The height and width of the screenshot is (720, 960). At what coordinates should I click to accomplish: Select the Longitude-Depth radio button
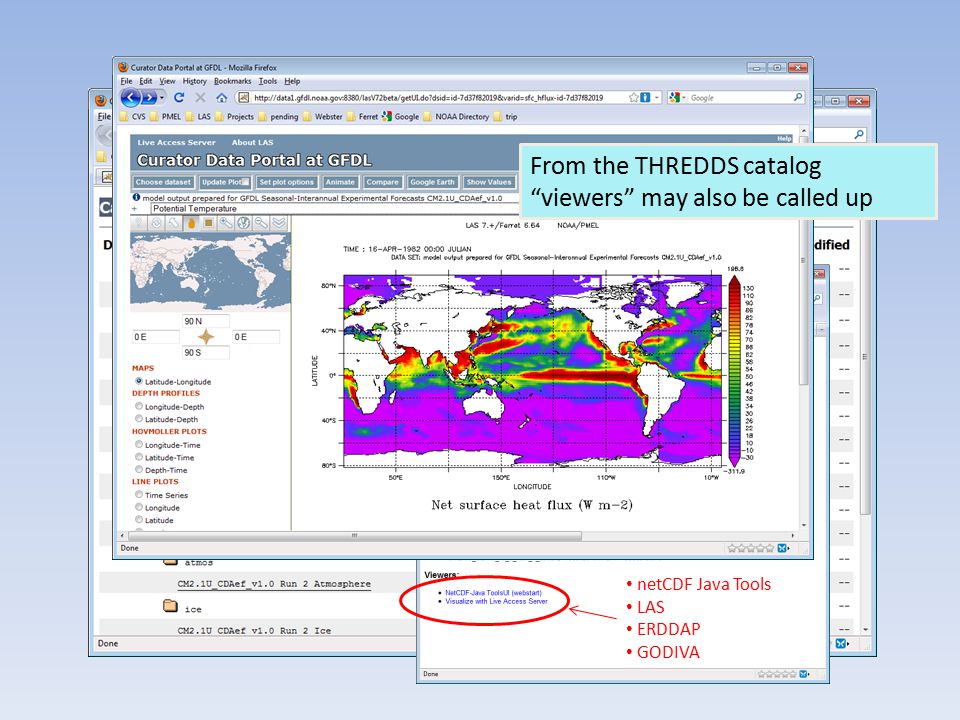coord(139,407)
